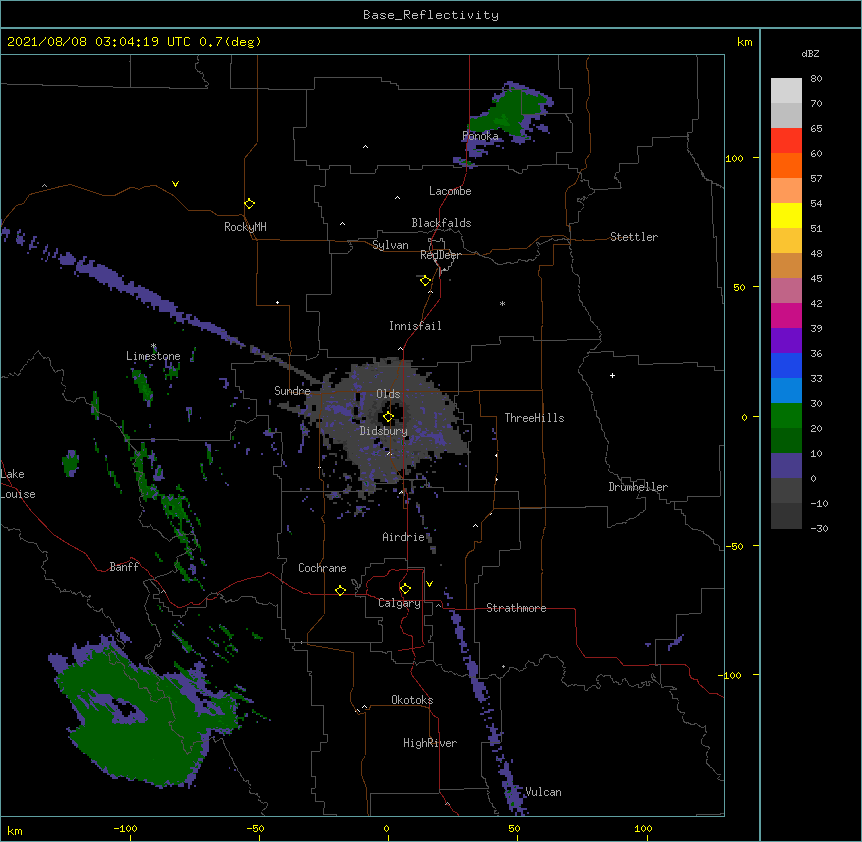Image resolution: width=862 pixels, height=842 pixels.
Task: Click the yellow diamond marker above RockyMH
Action: tap(249, 204)
